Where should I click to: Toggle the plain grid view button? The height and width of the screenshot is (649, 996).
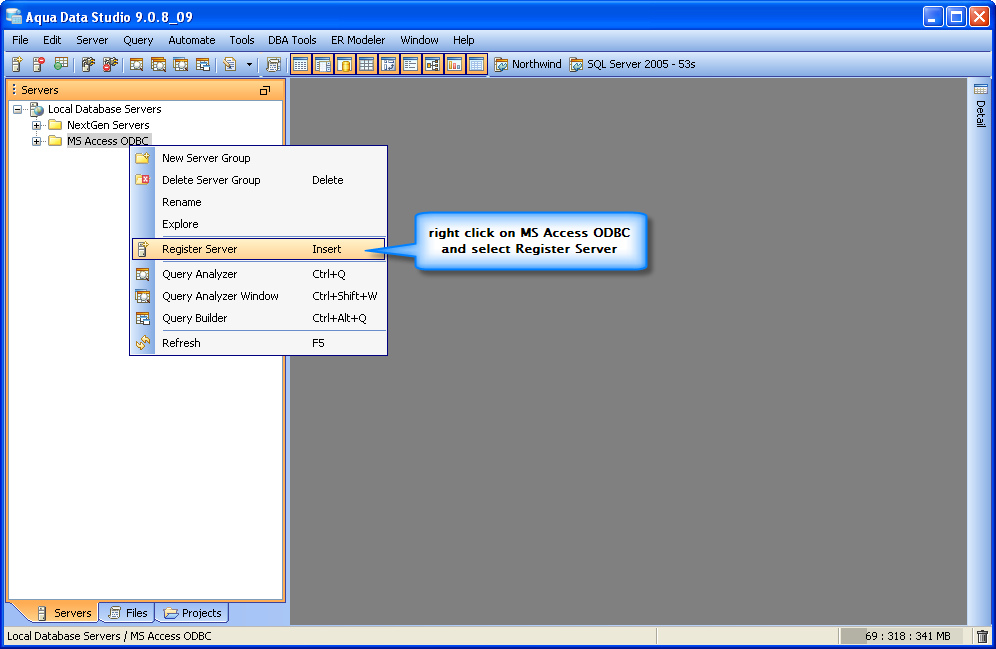tap(367, 64)
